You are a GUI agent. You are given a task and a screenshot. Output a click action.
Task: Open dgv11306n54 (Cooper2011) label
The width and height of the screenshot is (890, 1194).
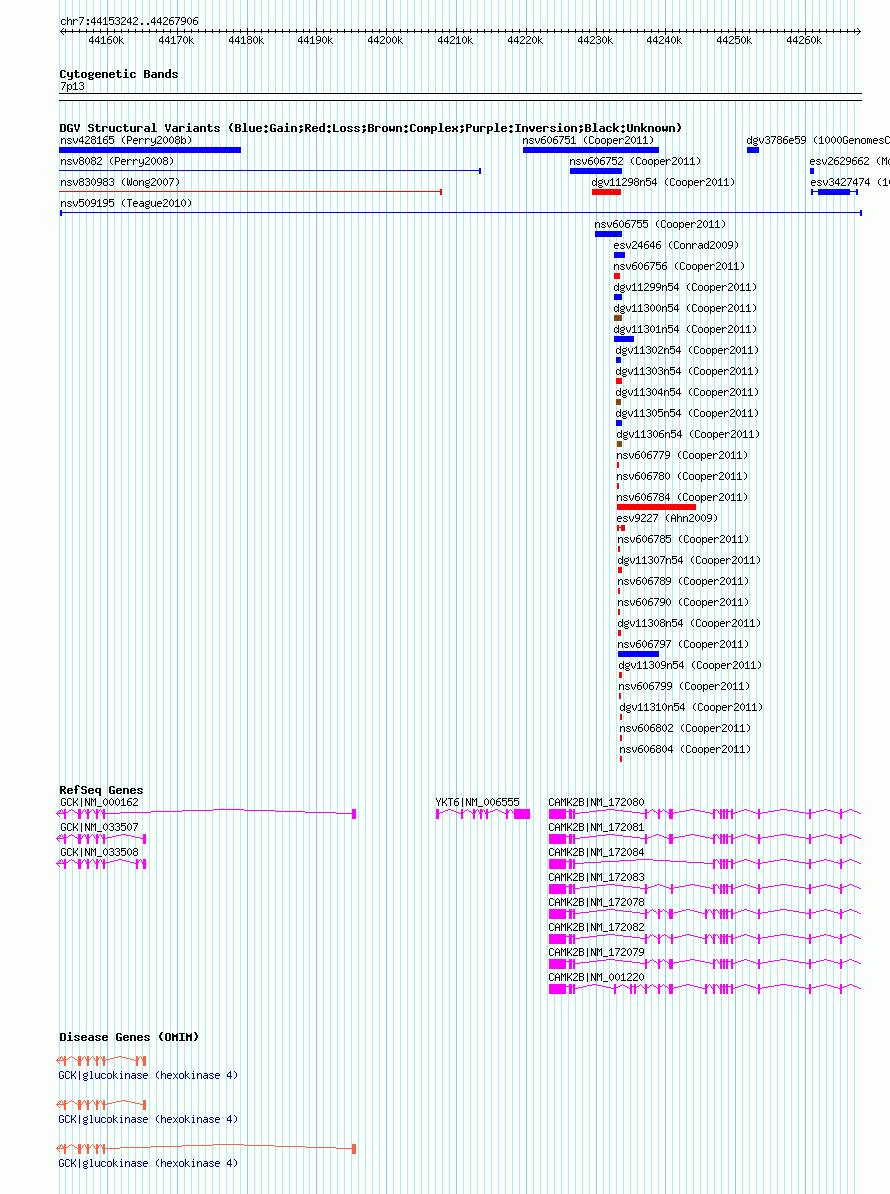click(x=688, y=435)
